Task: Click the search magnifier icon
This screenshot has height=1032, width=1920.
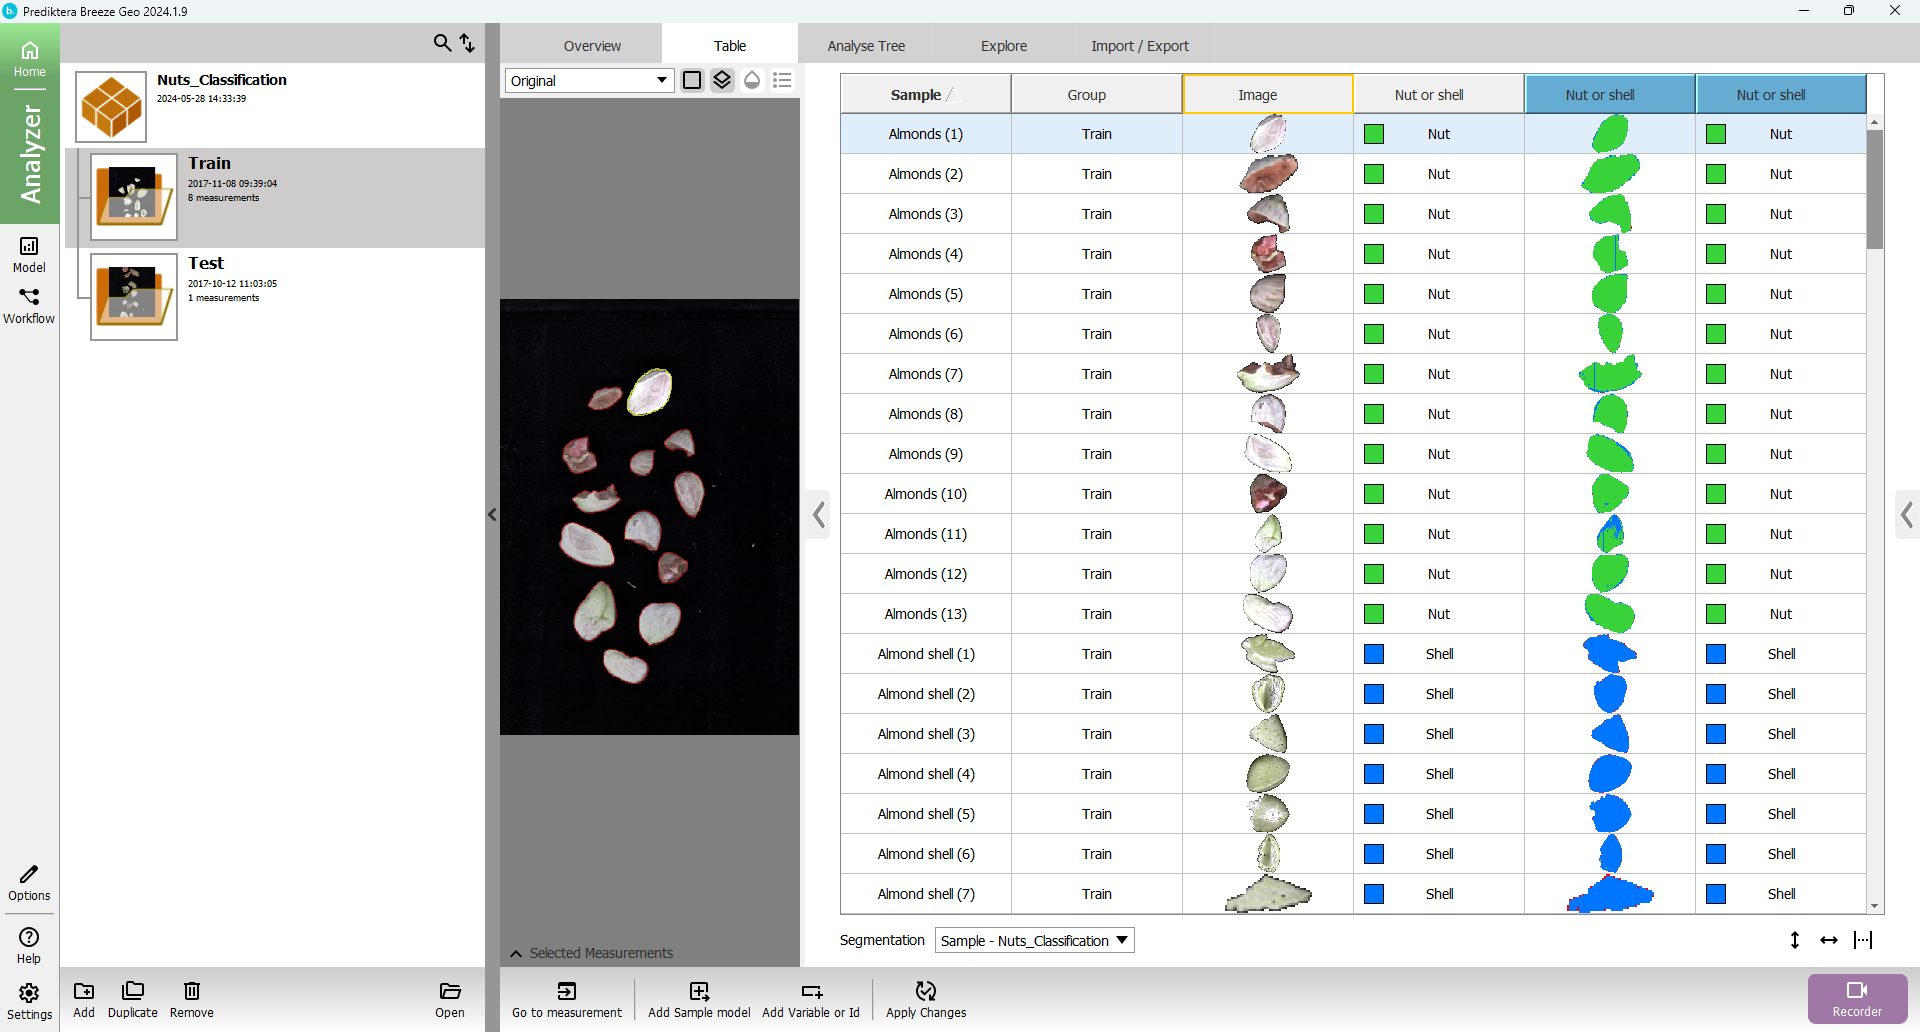Action: pos(441,43)
